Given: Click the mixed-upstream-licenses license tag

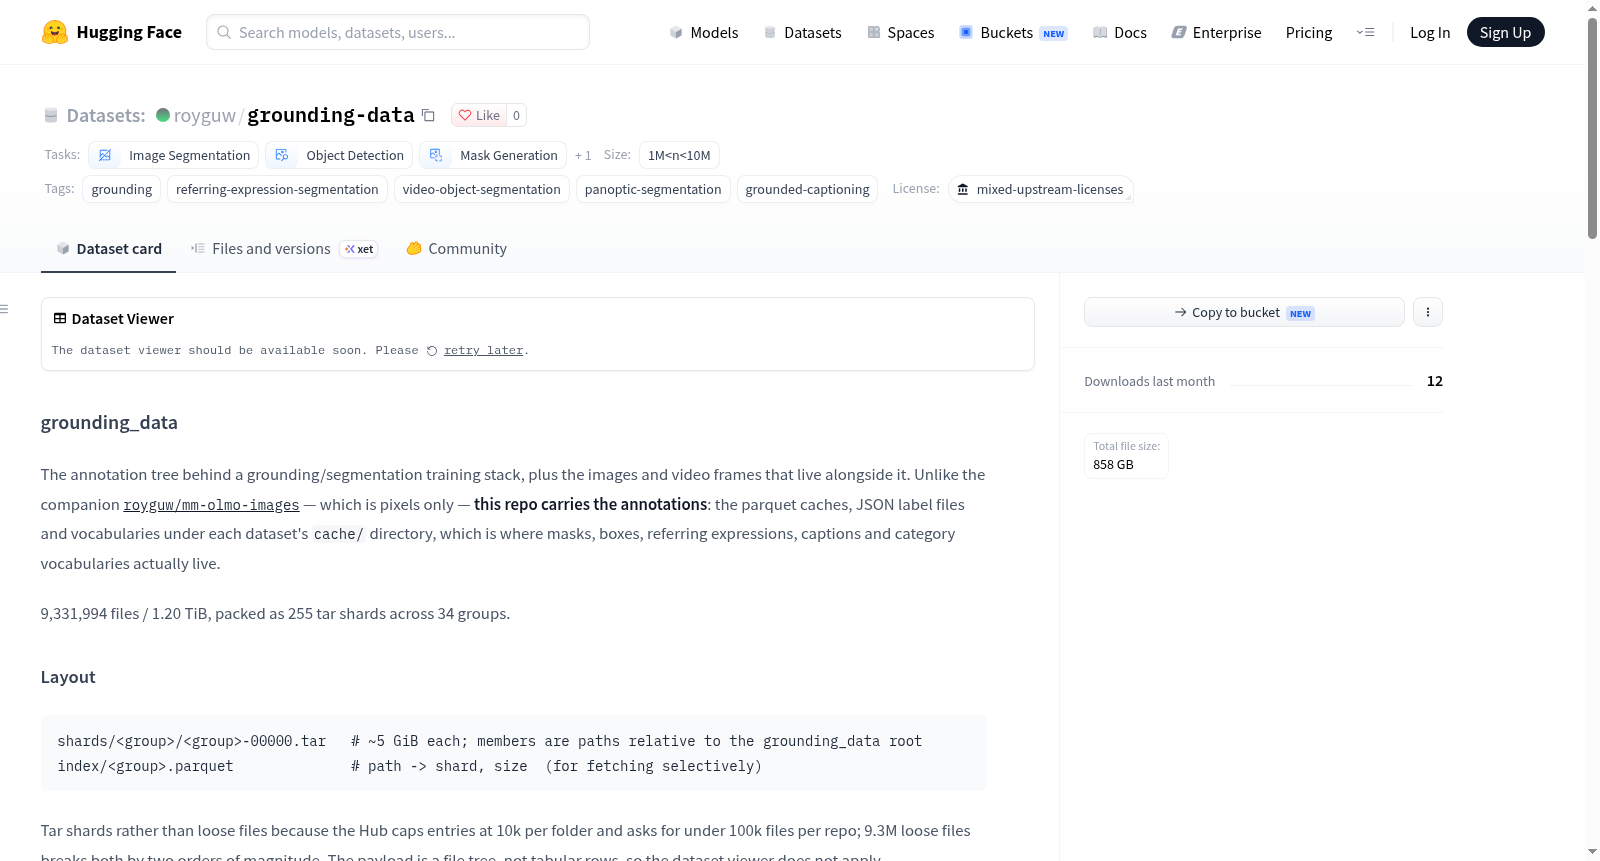Looking at the screenshot, I should [1040, 189].
